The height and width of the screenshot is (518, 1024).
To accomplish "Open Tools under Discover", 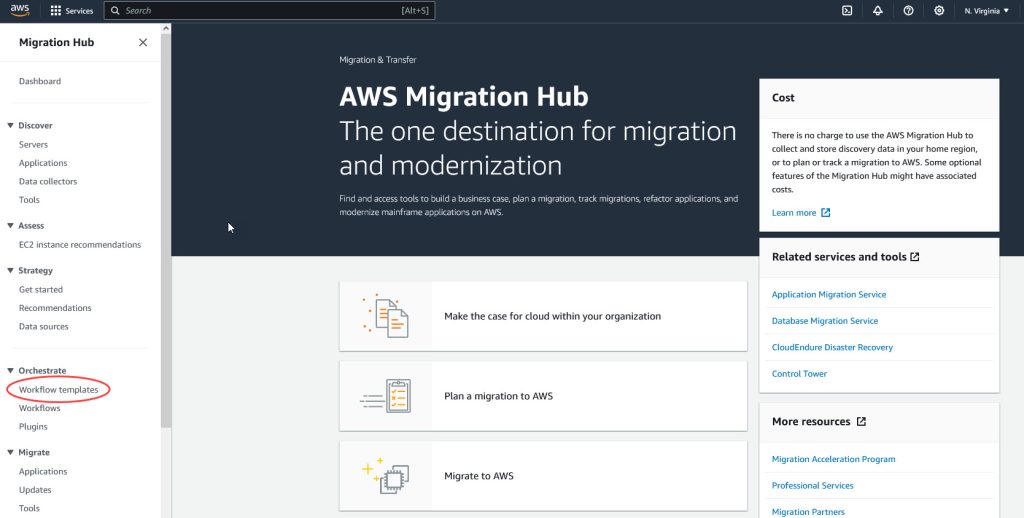I will [x=29, y=199].
